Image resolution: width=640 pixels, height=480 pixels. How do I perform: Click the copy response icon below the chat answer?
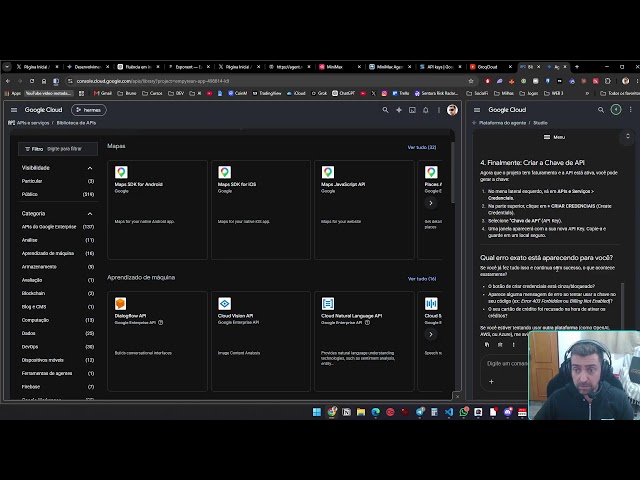487,345
